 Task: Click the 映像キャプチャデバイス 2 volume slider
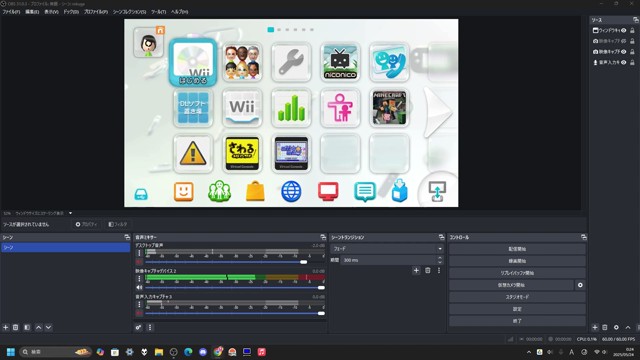tap(235, 288)
